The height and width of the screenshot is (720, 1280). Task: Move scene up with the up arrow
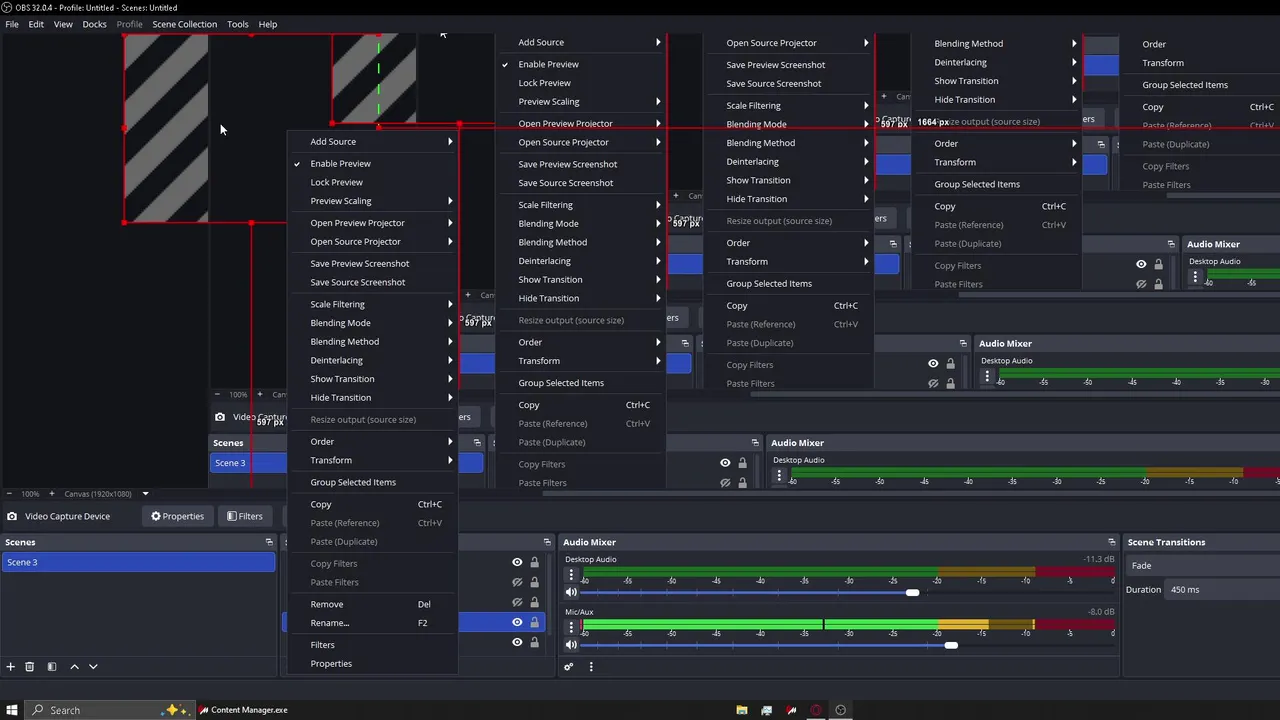point(74,667)
